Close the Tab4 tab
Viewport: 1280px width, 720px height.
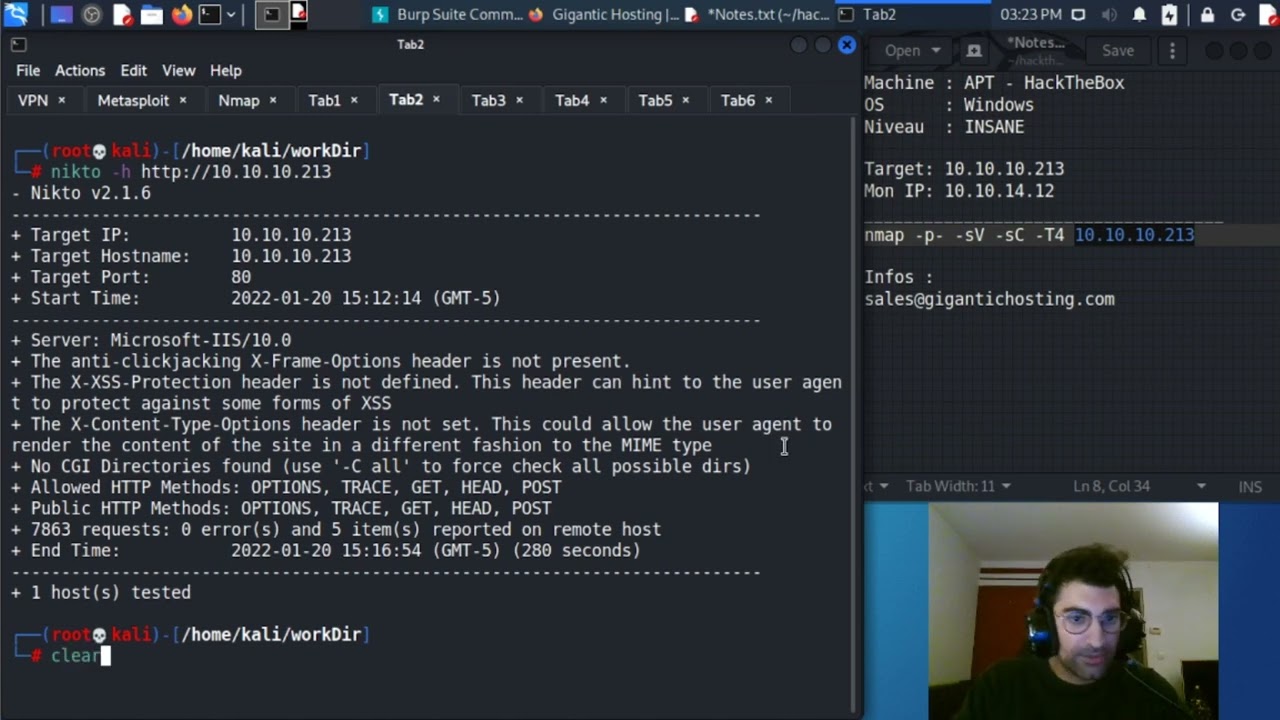602,100
